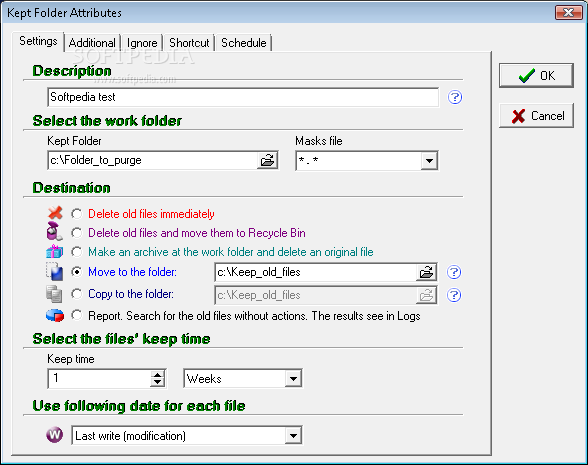Select Delete old files immediately option
The image size is (588, 465).
coord(76,214)
